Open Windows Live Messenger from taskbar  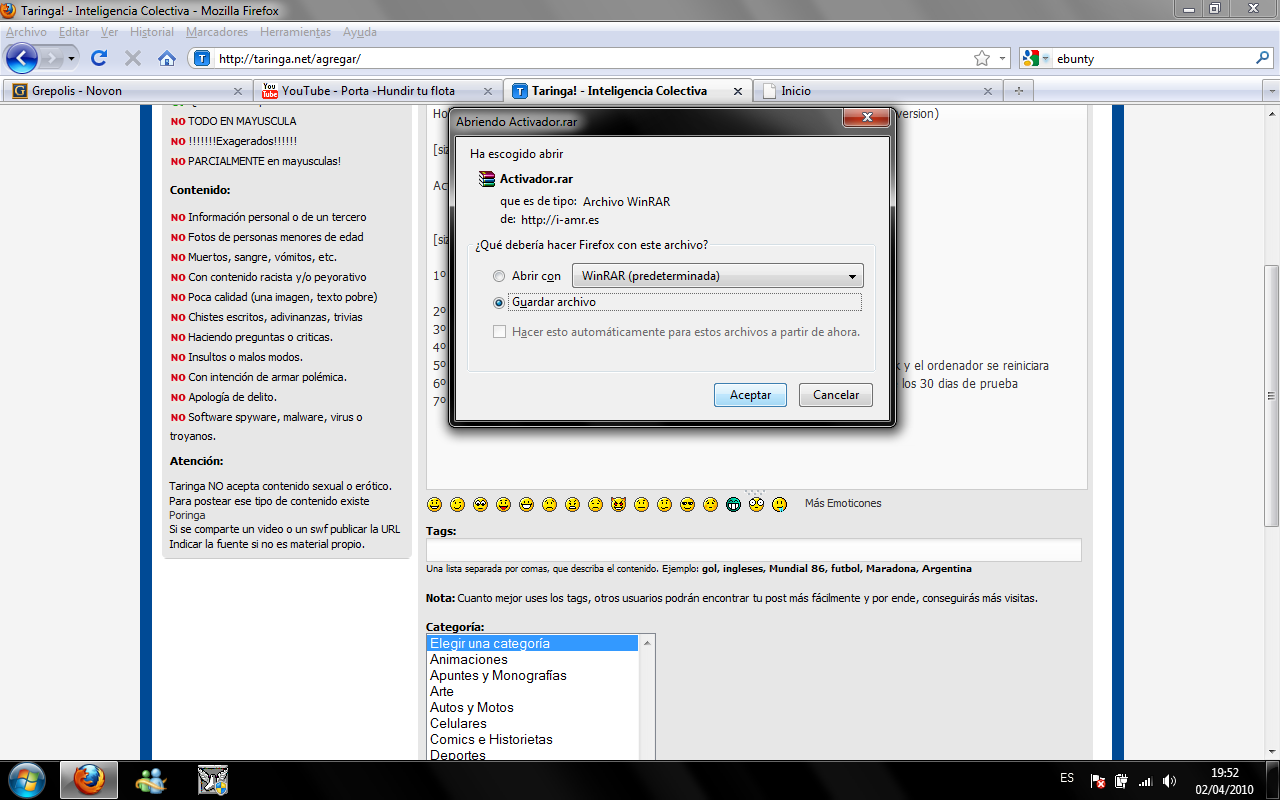click(x=152, y=780)
